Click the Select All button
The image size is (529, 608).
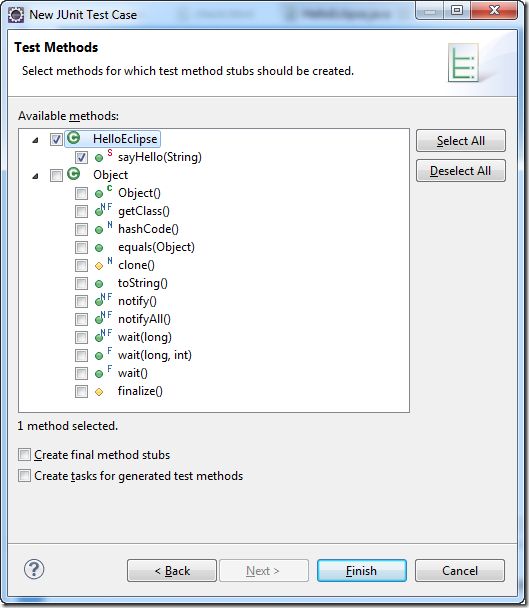tap(461, 141)
